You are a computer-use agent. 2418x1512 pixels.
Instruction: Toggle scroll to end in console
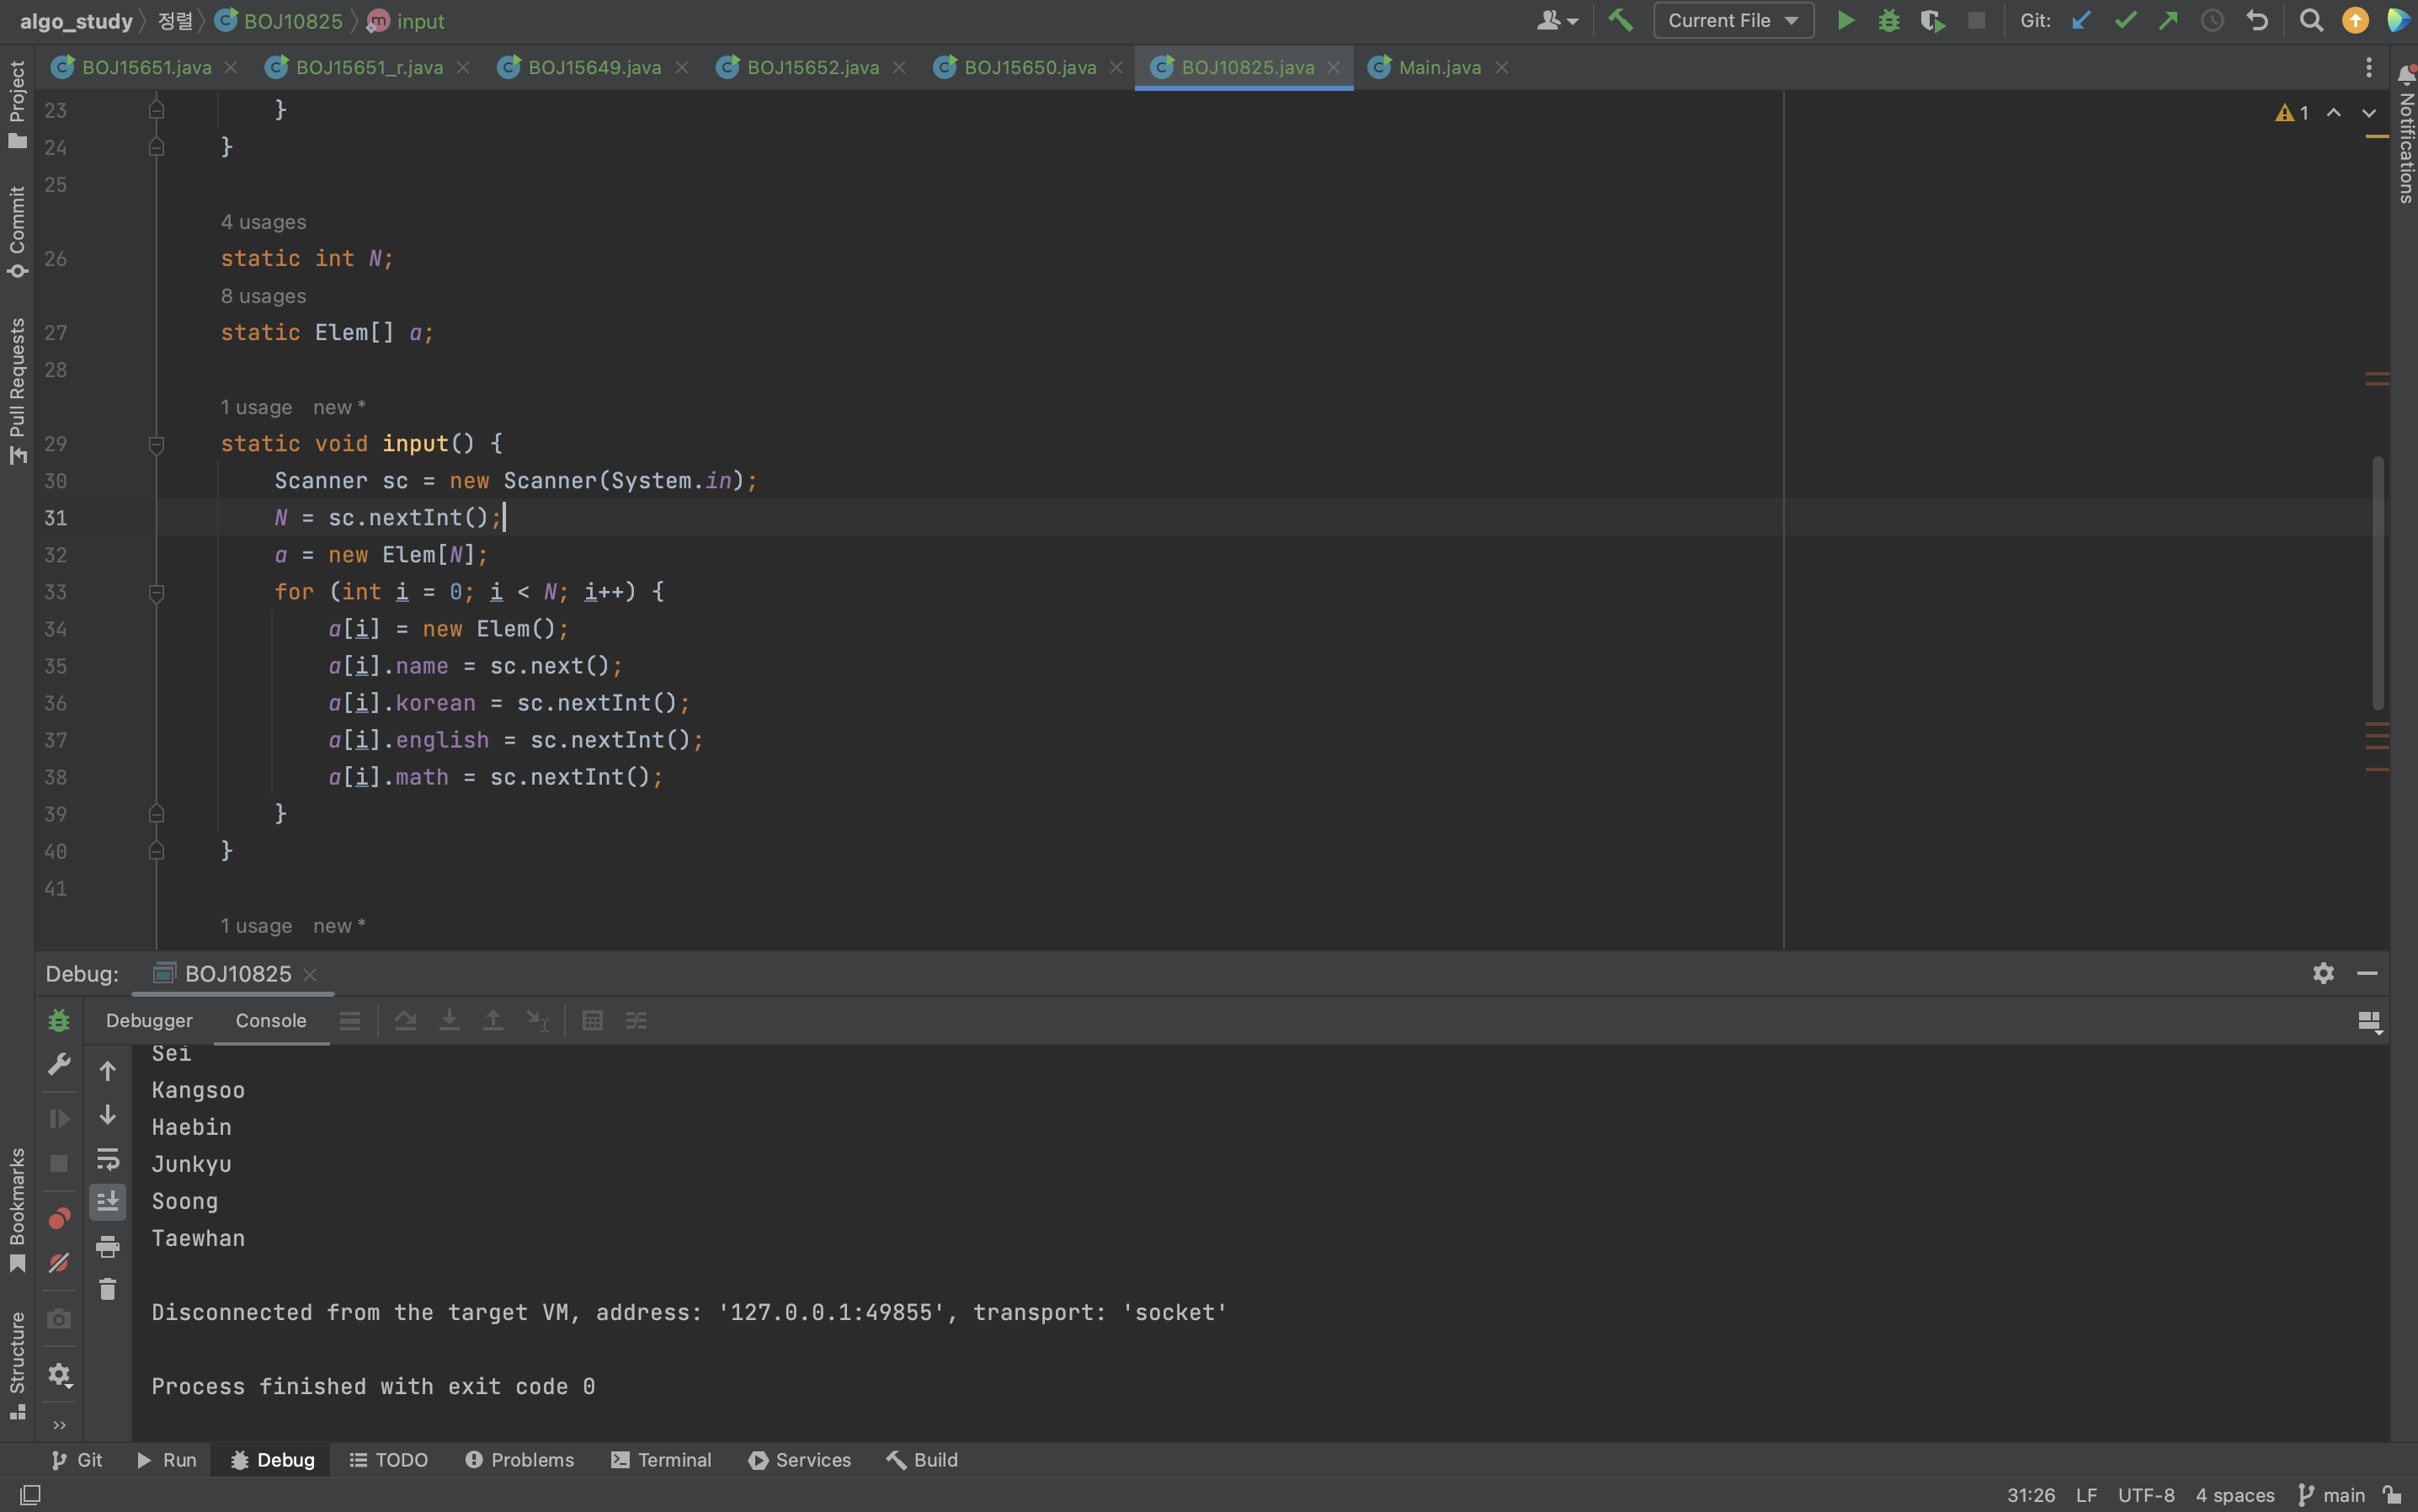pyautogui.click(x=108, y=1201)
